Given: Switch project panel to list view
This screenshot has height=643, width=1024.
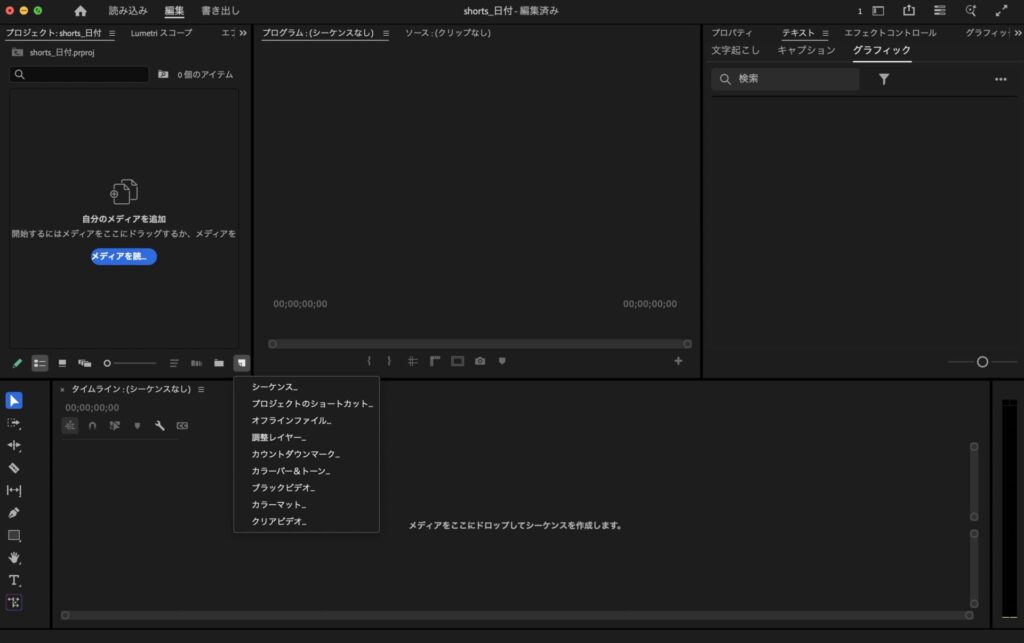Looking at the screenshot, I should 40,363.
